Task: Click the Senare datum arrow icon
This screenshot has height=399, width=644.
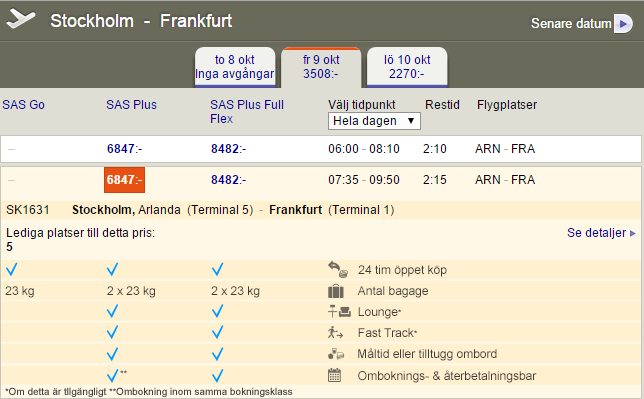Action: 623,23
